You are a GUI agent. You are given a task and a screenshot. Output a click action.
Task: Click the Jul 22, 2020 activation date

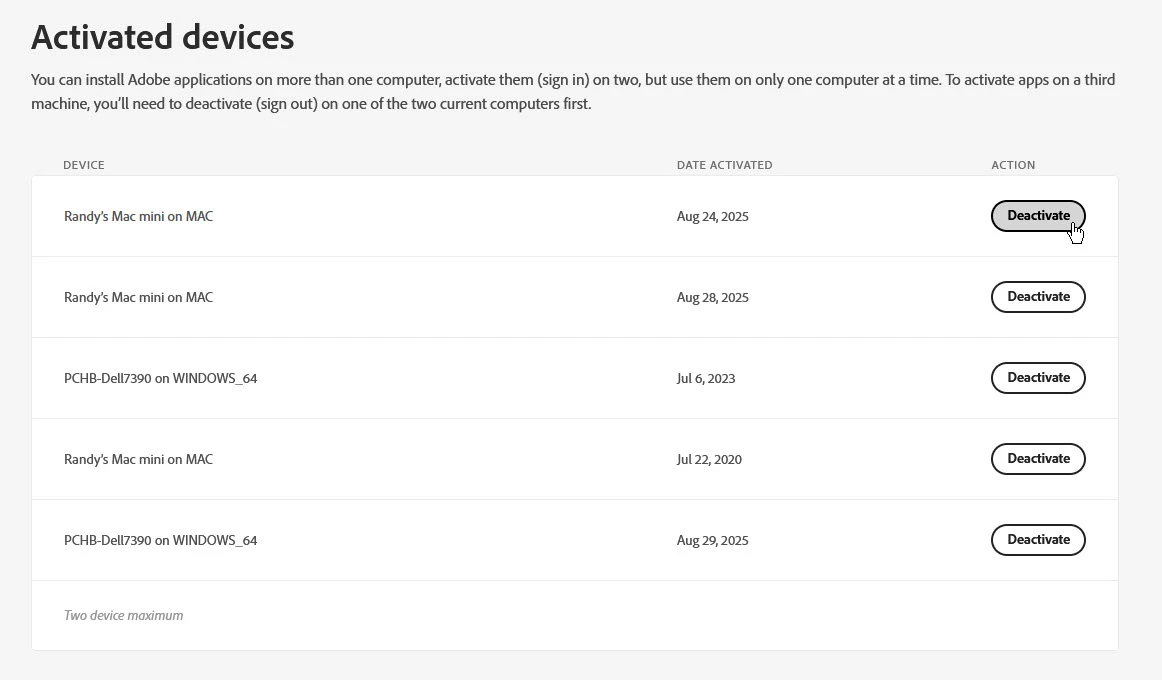point(709,459)
